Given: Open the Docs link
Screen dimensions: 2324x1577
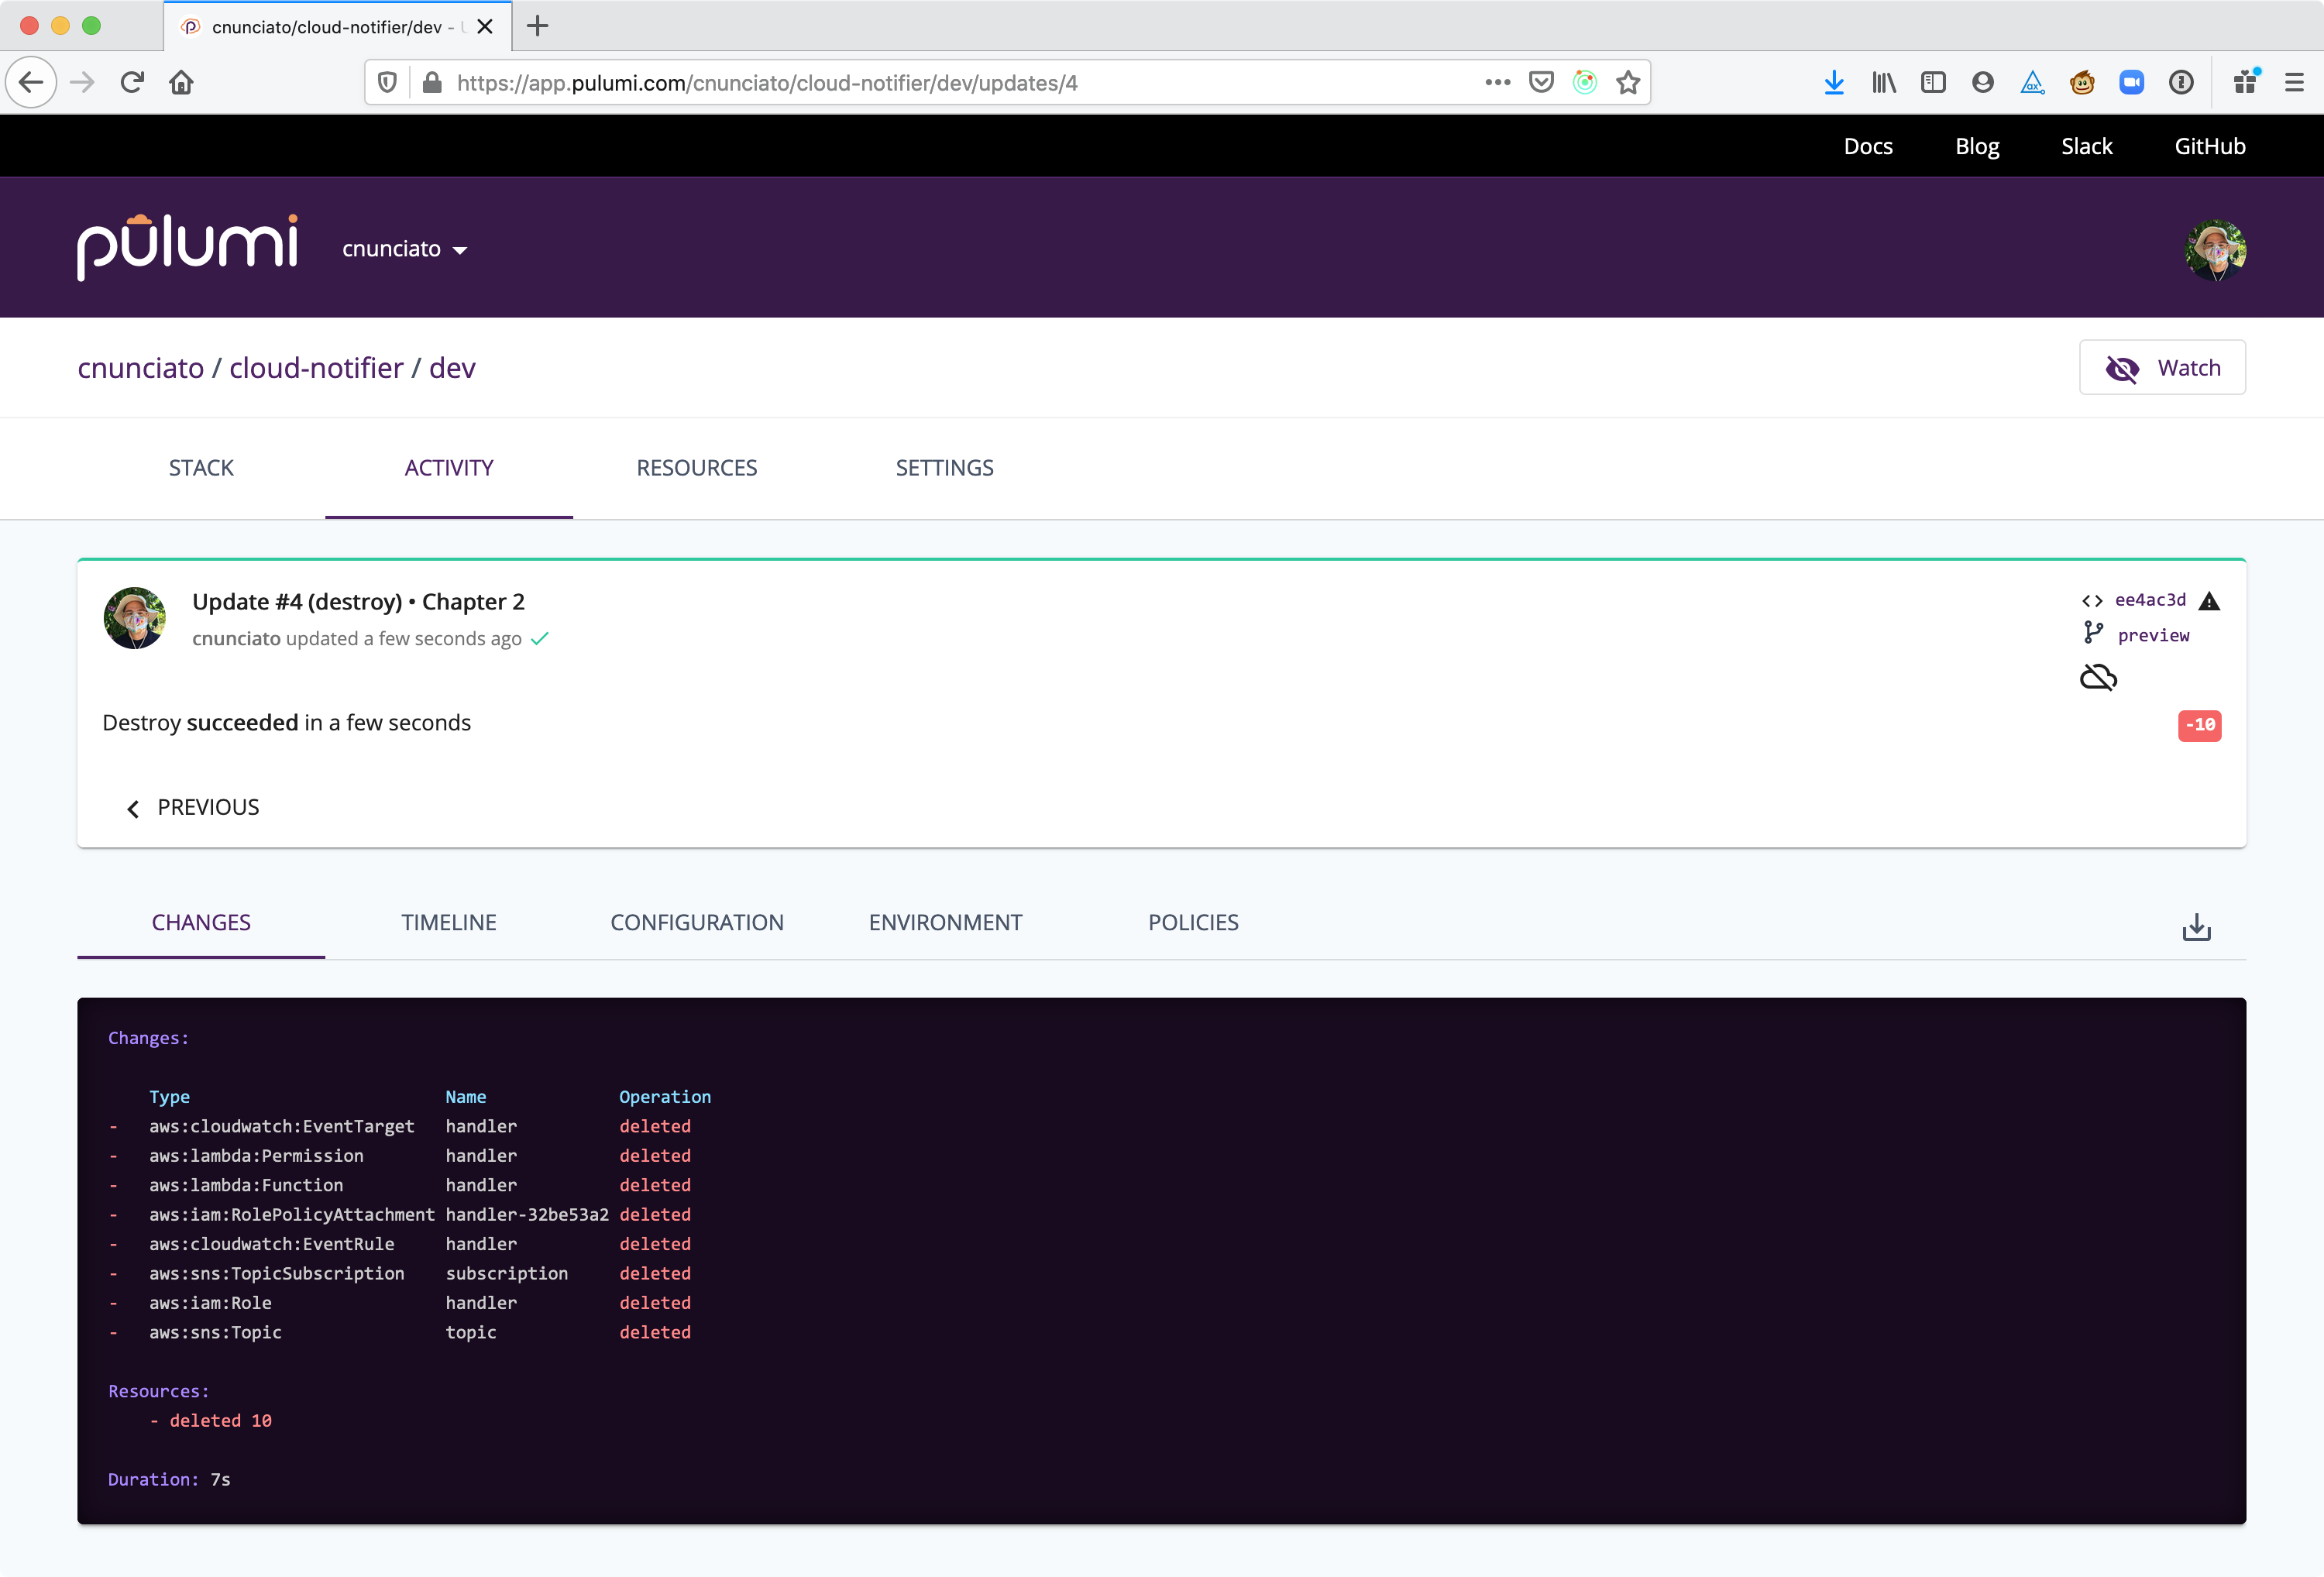Looking at the screenshot, I should point(1868,146).
